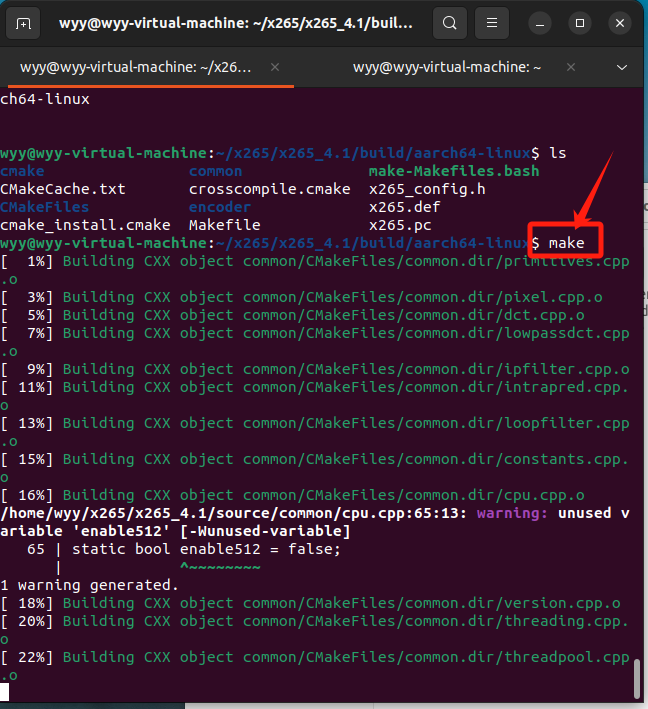Click the crosscompile.cmake file name
The height and width of the screenshot is (709, 648).
click(x=269, y=189)
